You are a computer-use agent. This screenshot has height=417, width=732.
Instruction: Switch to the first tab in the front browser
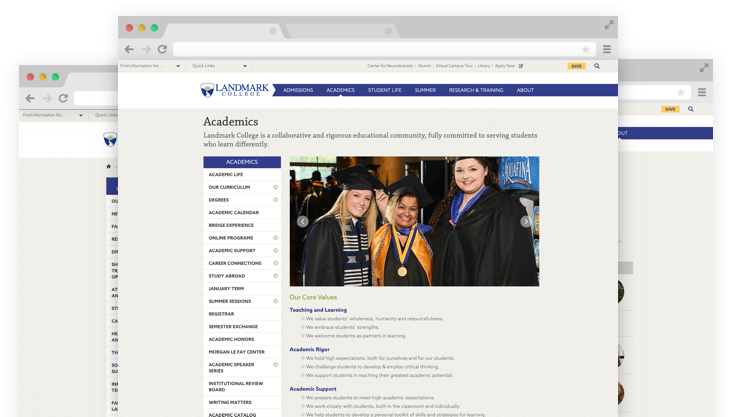224,31
